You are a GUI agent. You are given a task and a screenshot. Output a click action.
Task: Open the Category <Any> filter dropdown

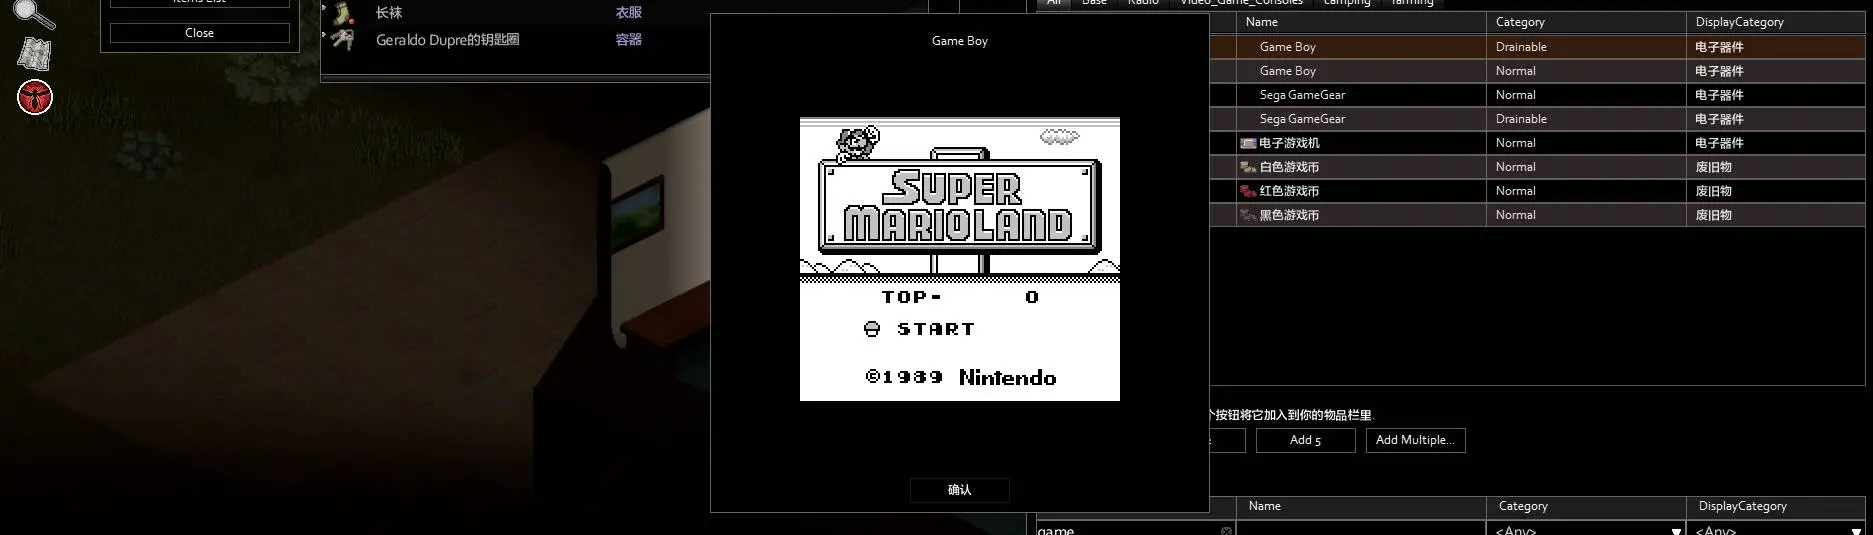[1586, 530]
